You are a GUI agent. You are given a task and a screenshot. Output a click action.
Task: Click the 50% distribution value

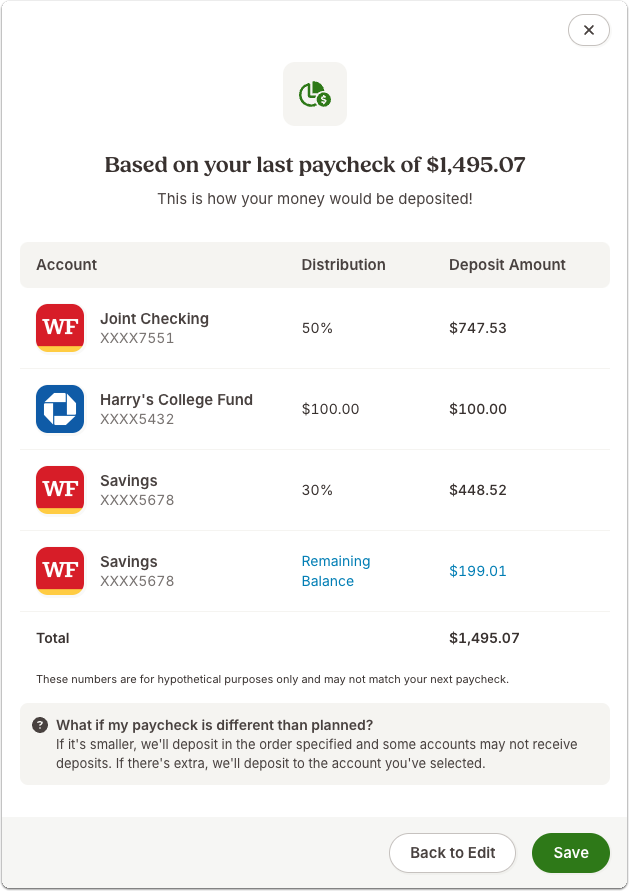pos(317,328)
